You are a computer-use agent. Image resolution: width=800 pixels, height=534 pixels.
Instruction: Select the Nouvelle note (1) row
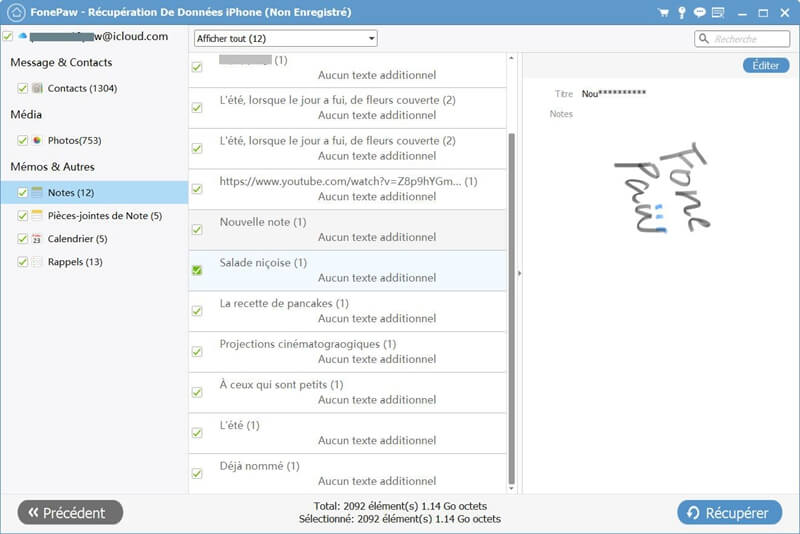pos(347,230)
